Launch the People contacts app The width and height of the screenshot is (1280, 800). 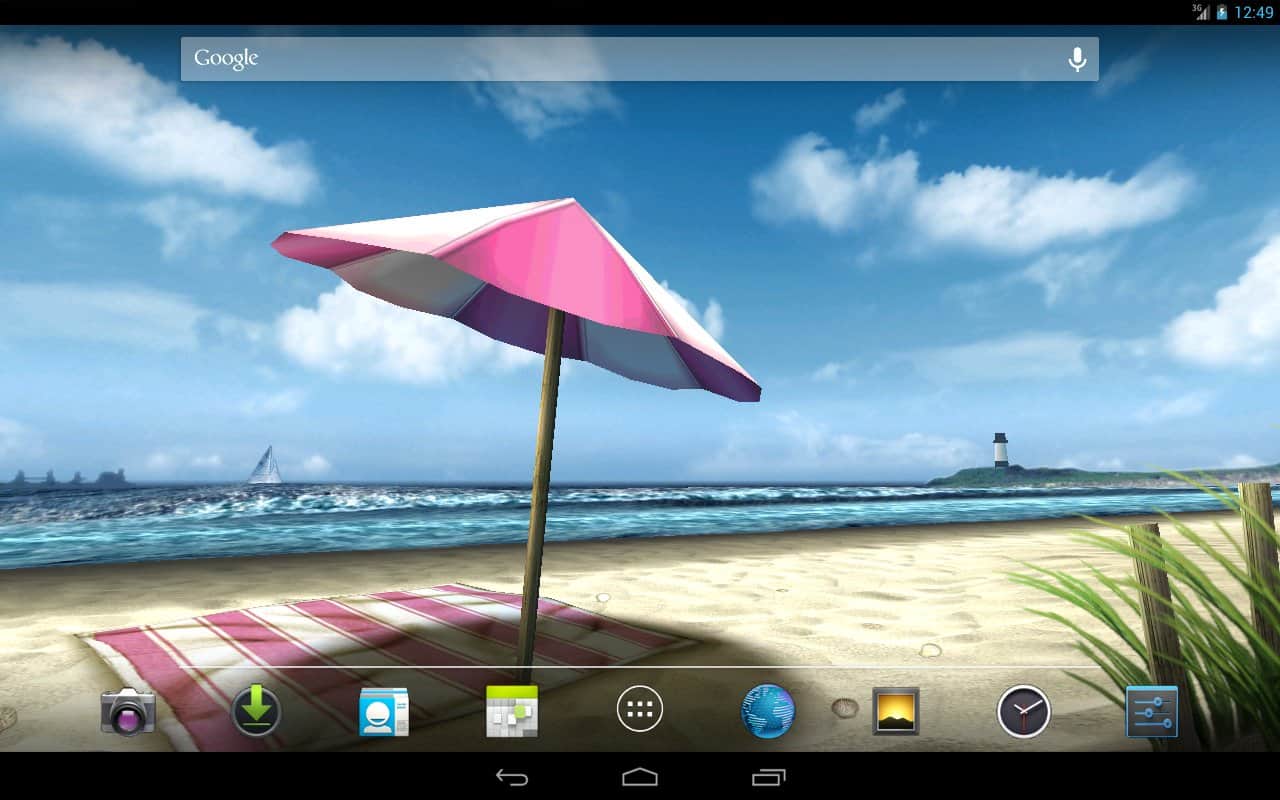(x=384, y=712)
